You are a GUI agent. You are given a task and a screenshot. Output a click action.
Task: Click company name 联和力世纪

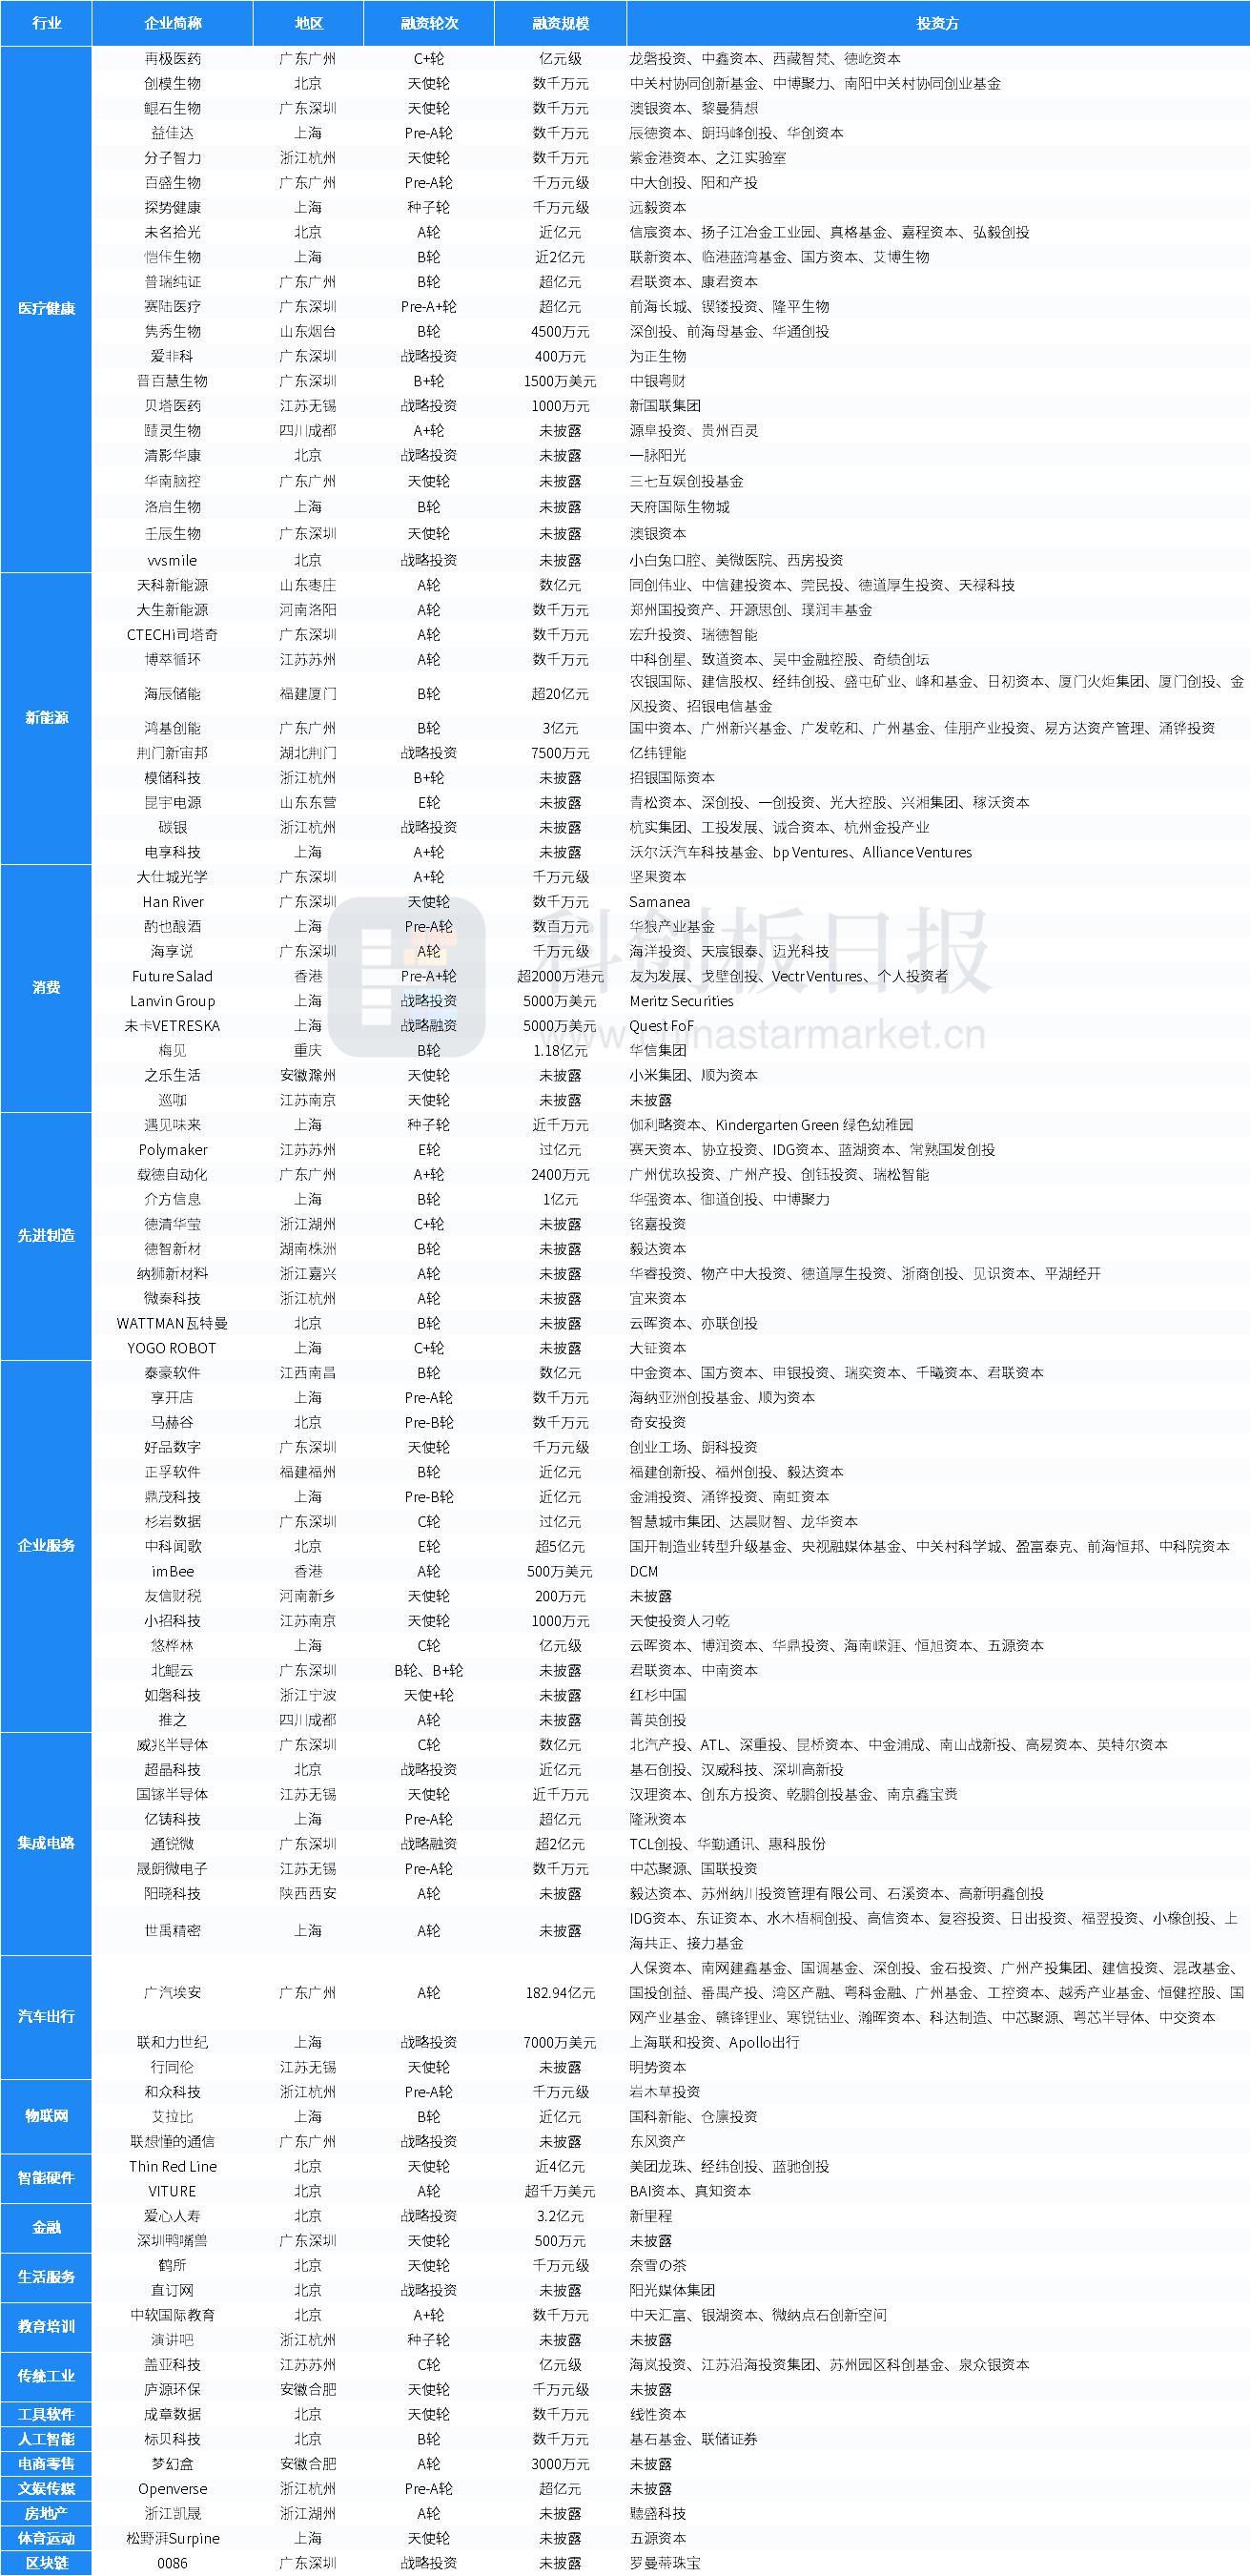(x=172, y=2042)
